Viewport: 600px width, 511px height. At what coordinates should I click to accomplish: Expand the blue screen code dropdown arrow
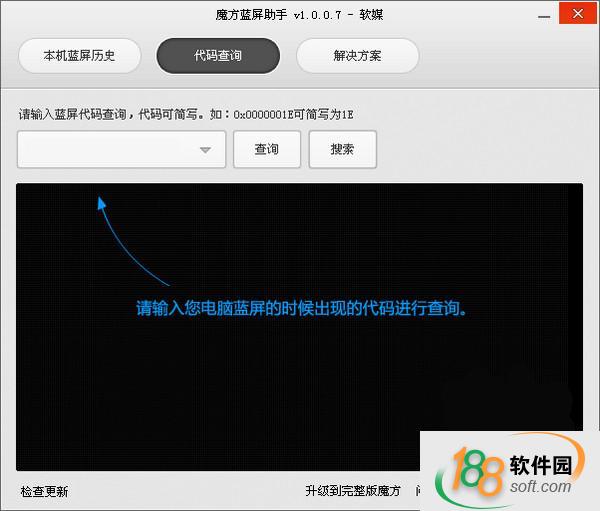point(205,150)
